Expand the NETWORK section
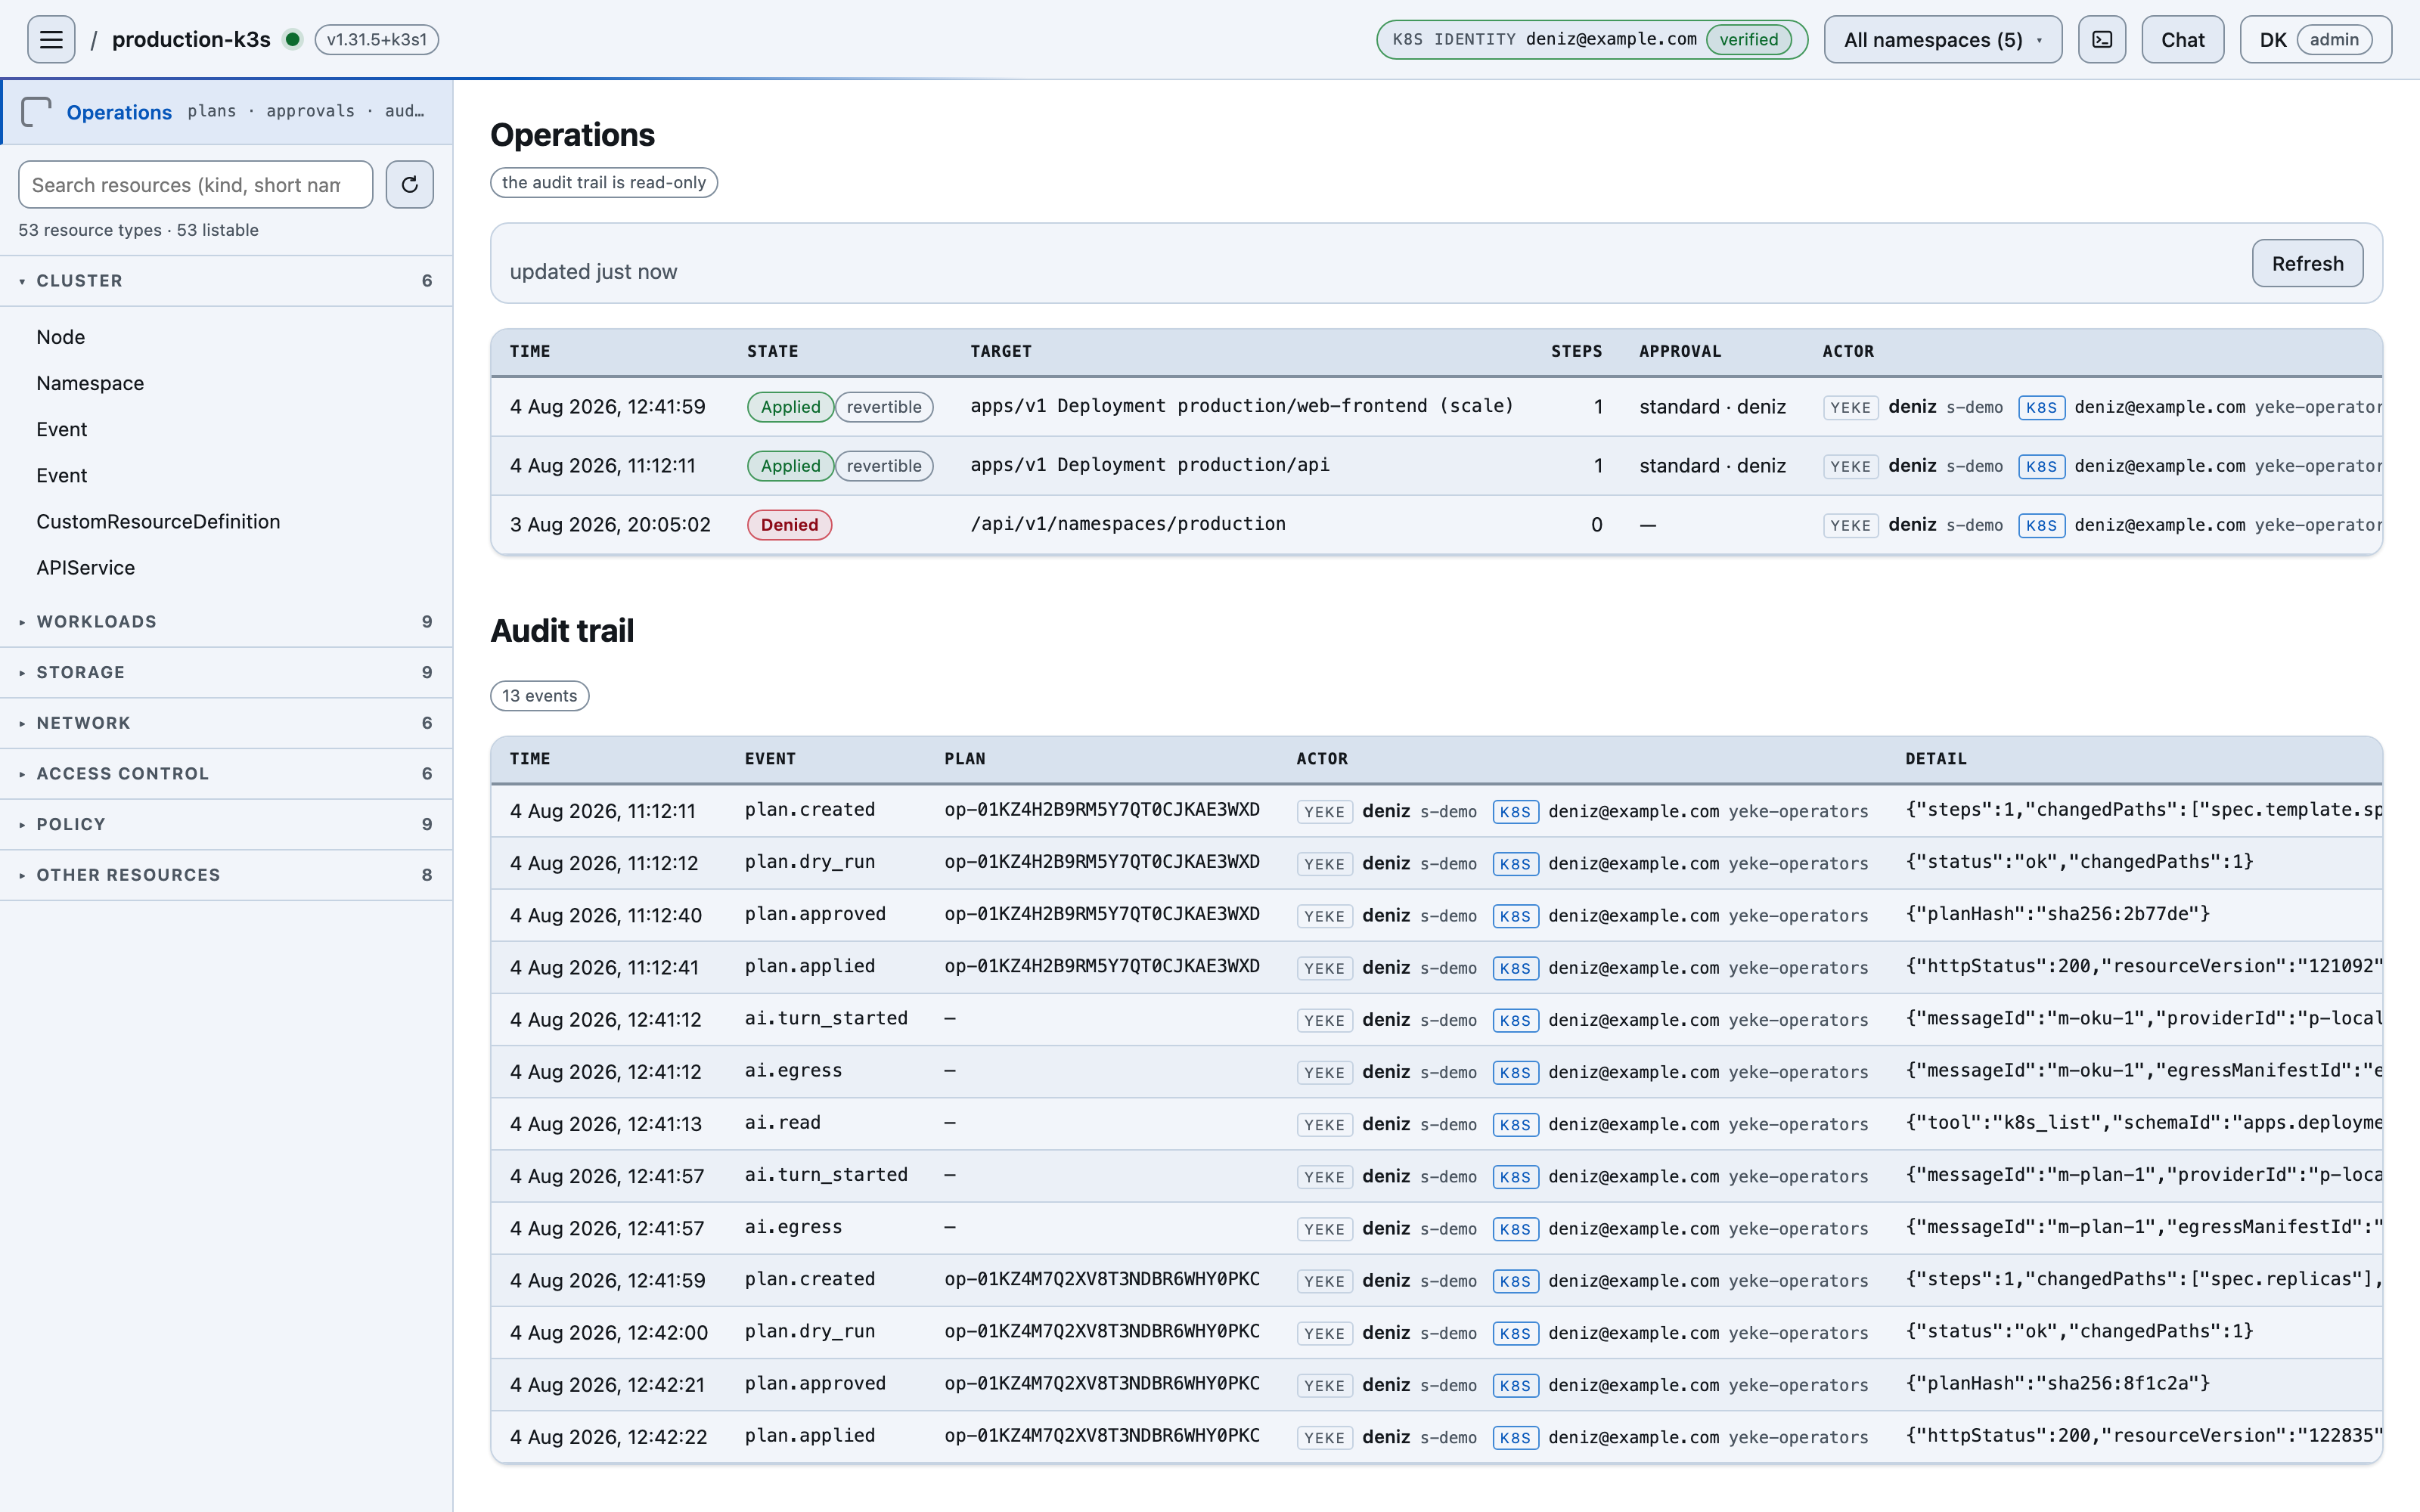 tap(226, 723)
